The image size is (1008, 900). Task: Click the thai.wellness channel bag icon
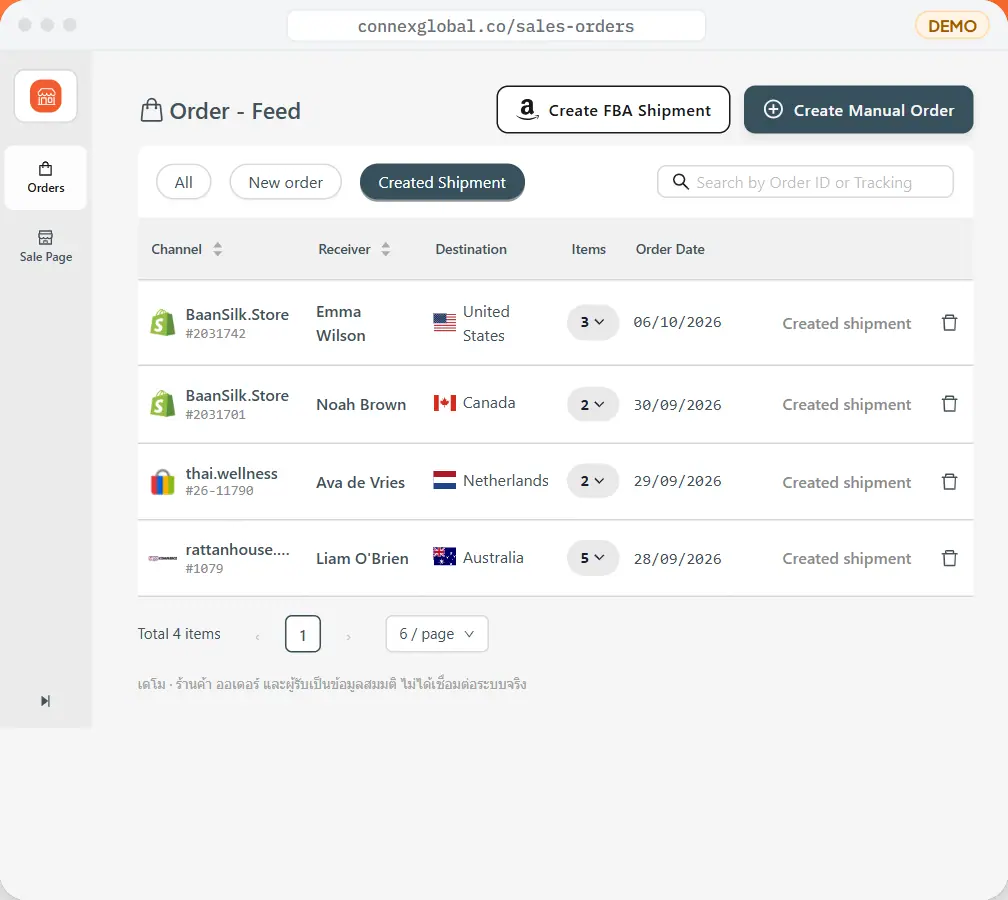point(163,482)
